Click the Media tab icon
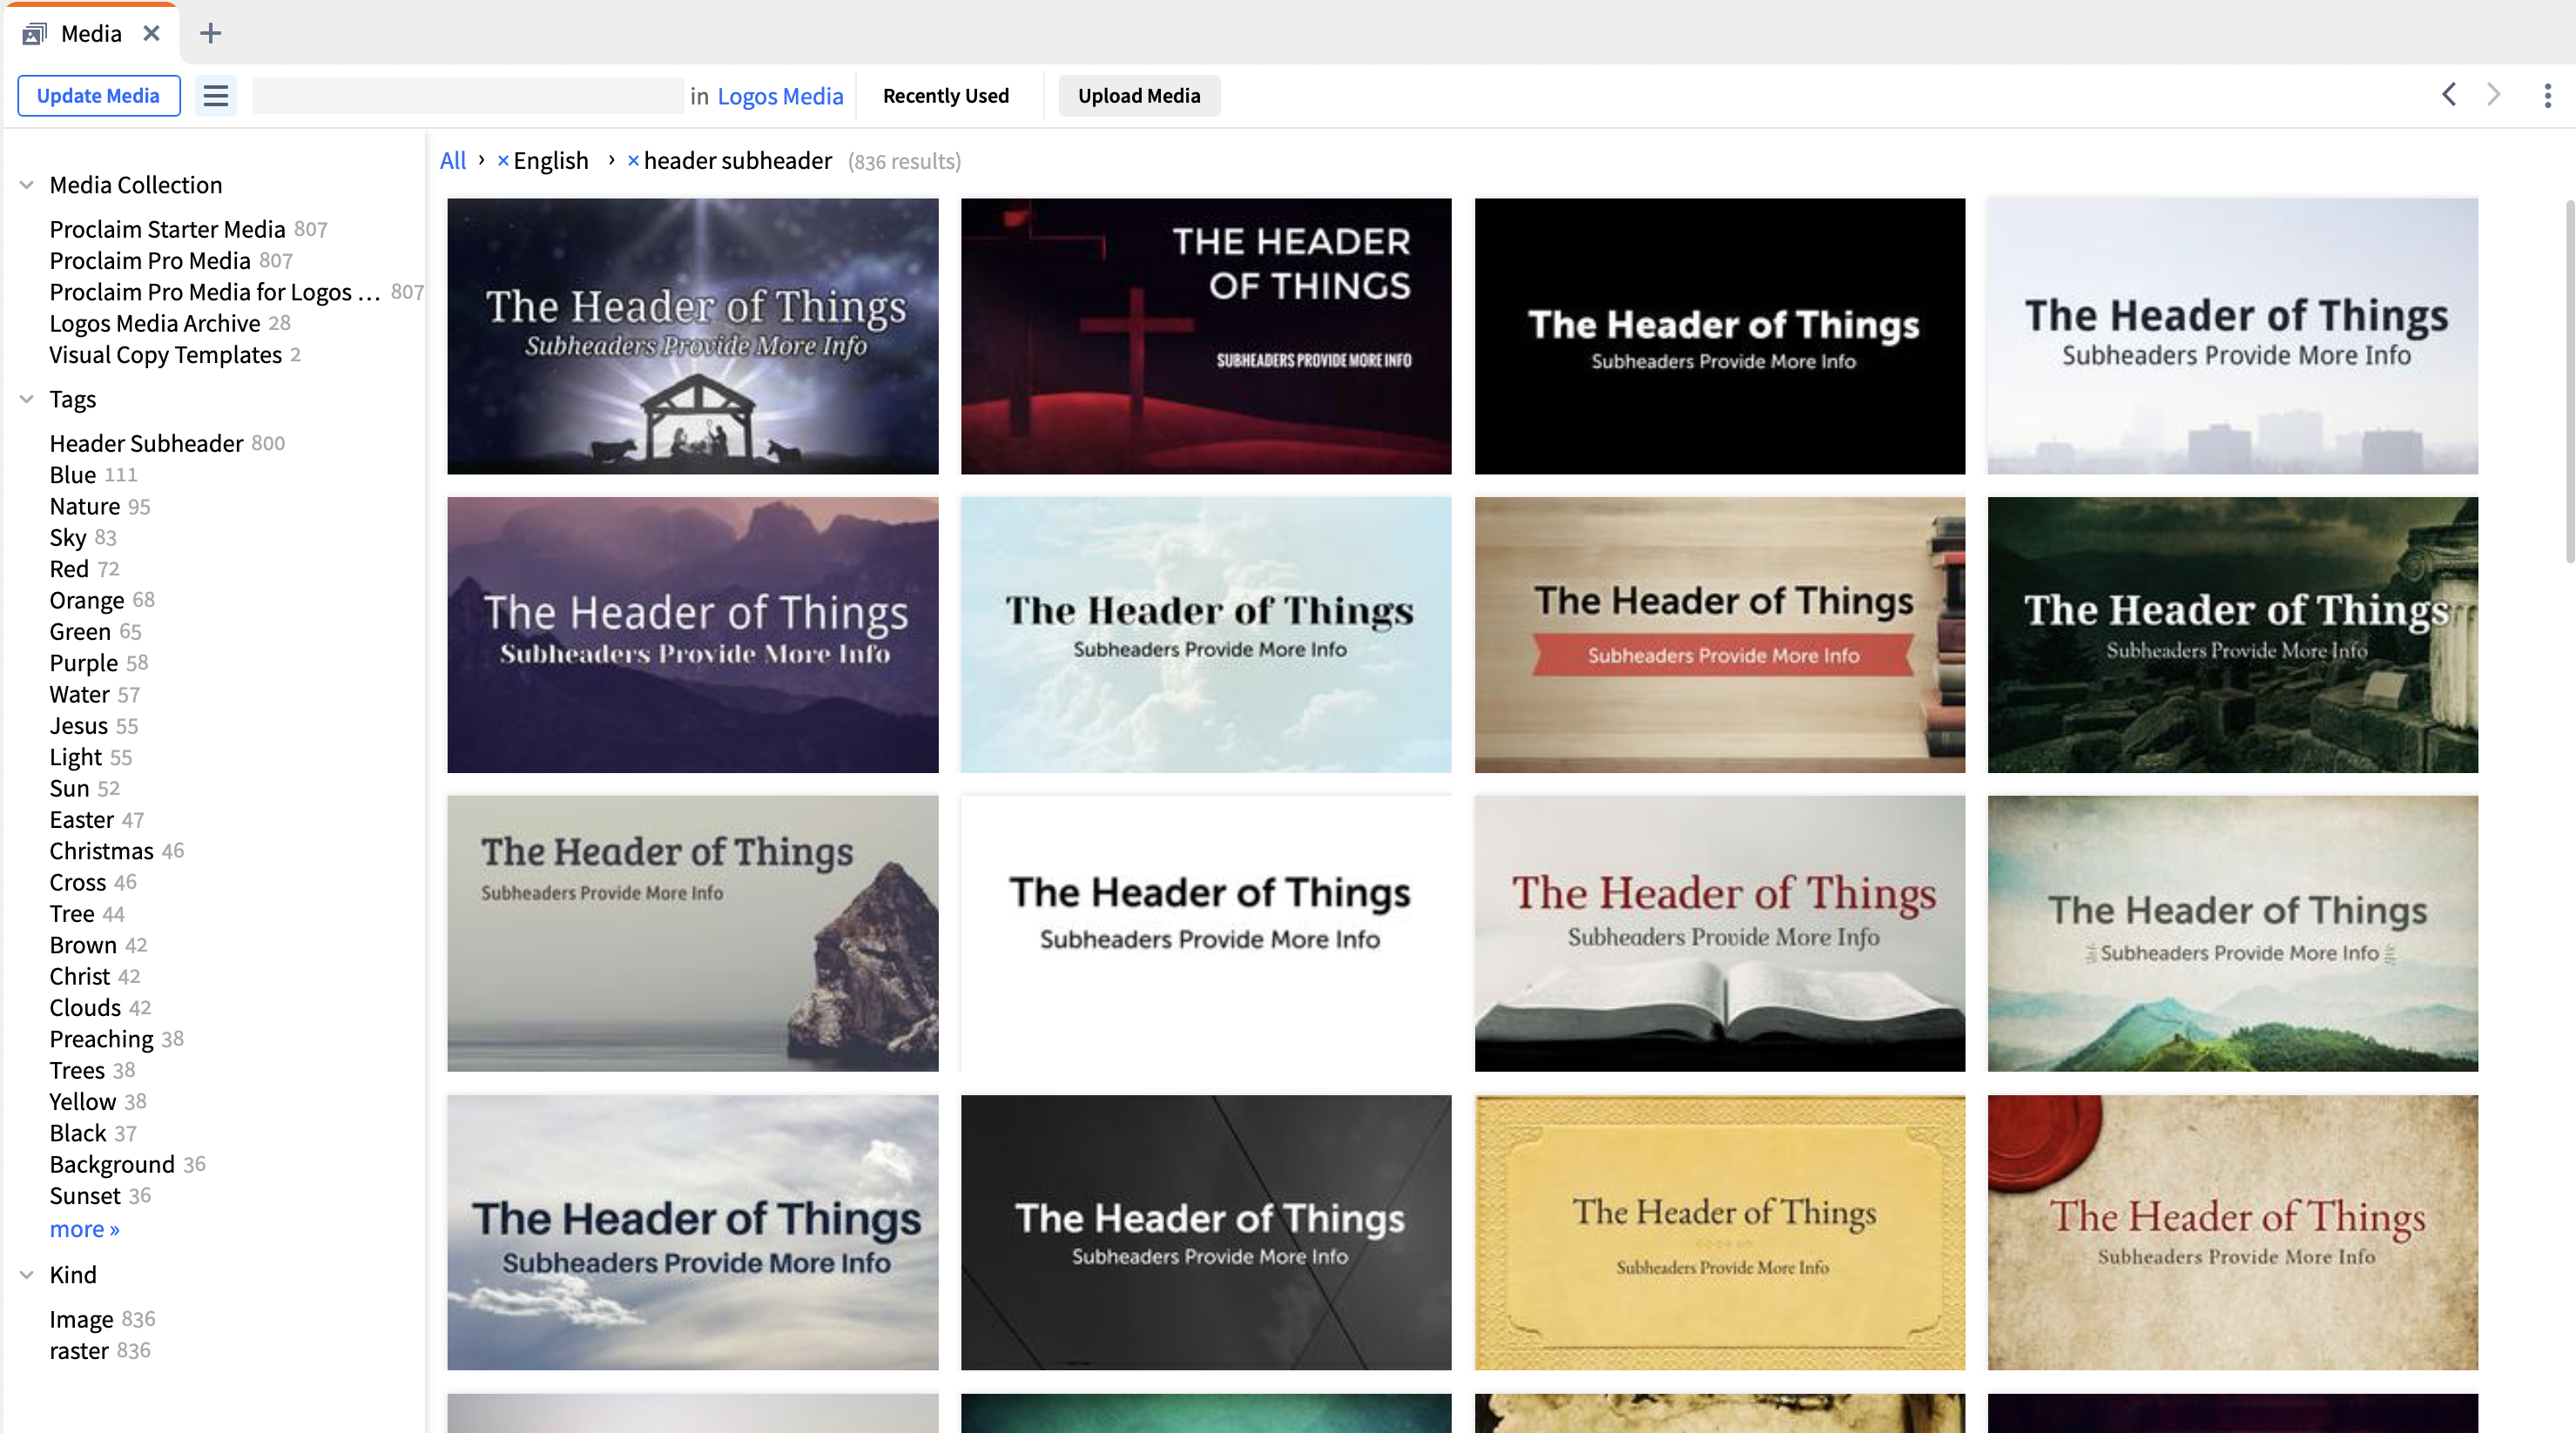 (x=34, y=34)
